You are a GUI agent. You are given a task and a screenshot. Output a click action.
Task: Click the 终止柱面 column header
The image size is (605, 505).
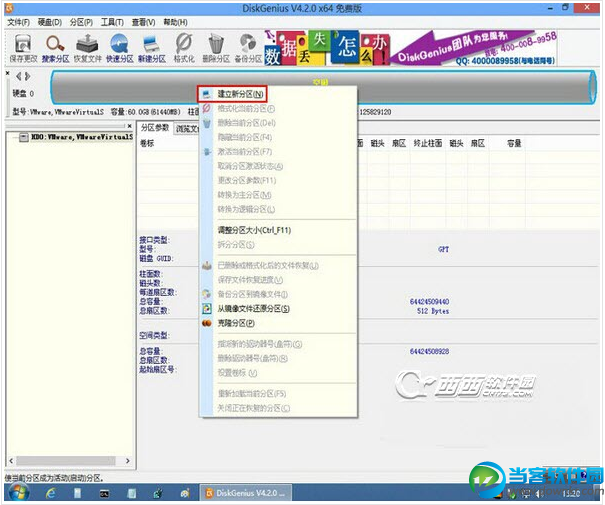(428, 144)
